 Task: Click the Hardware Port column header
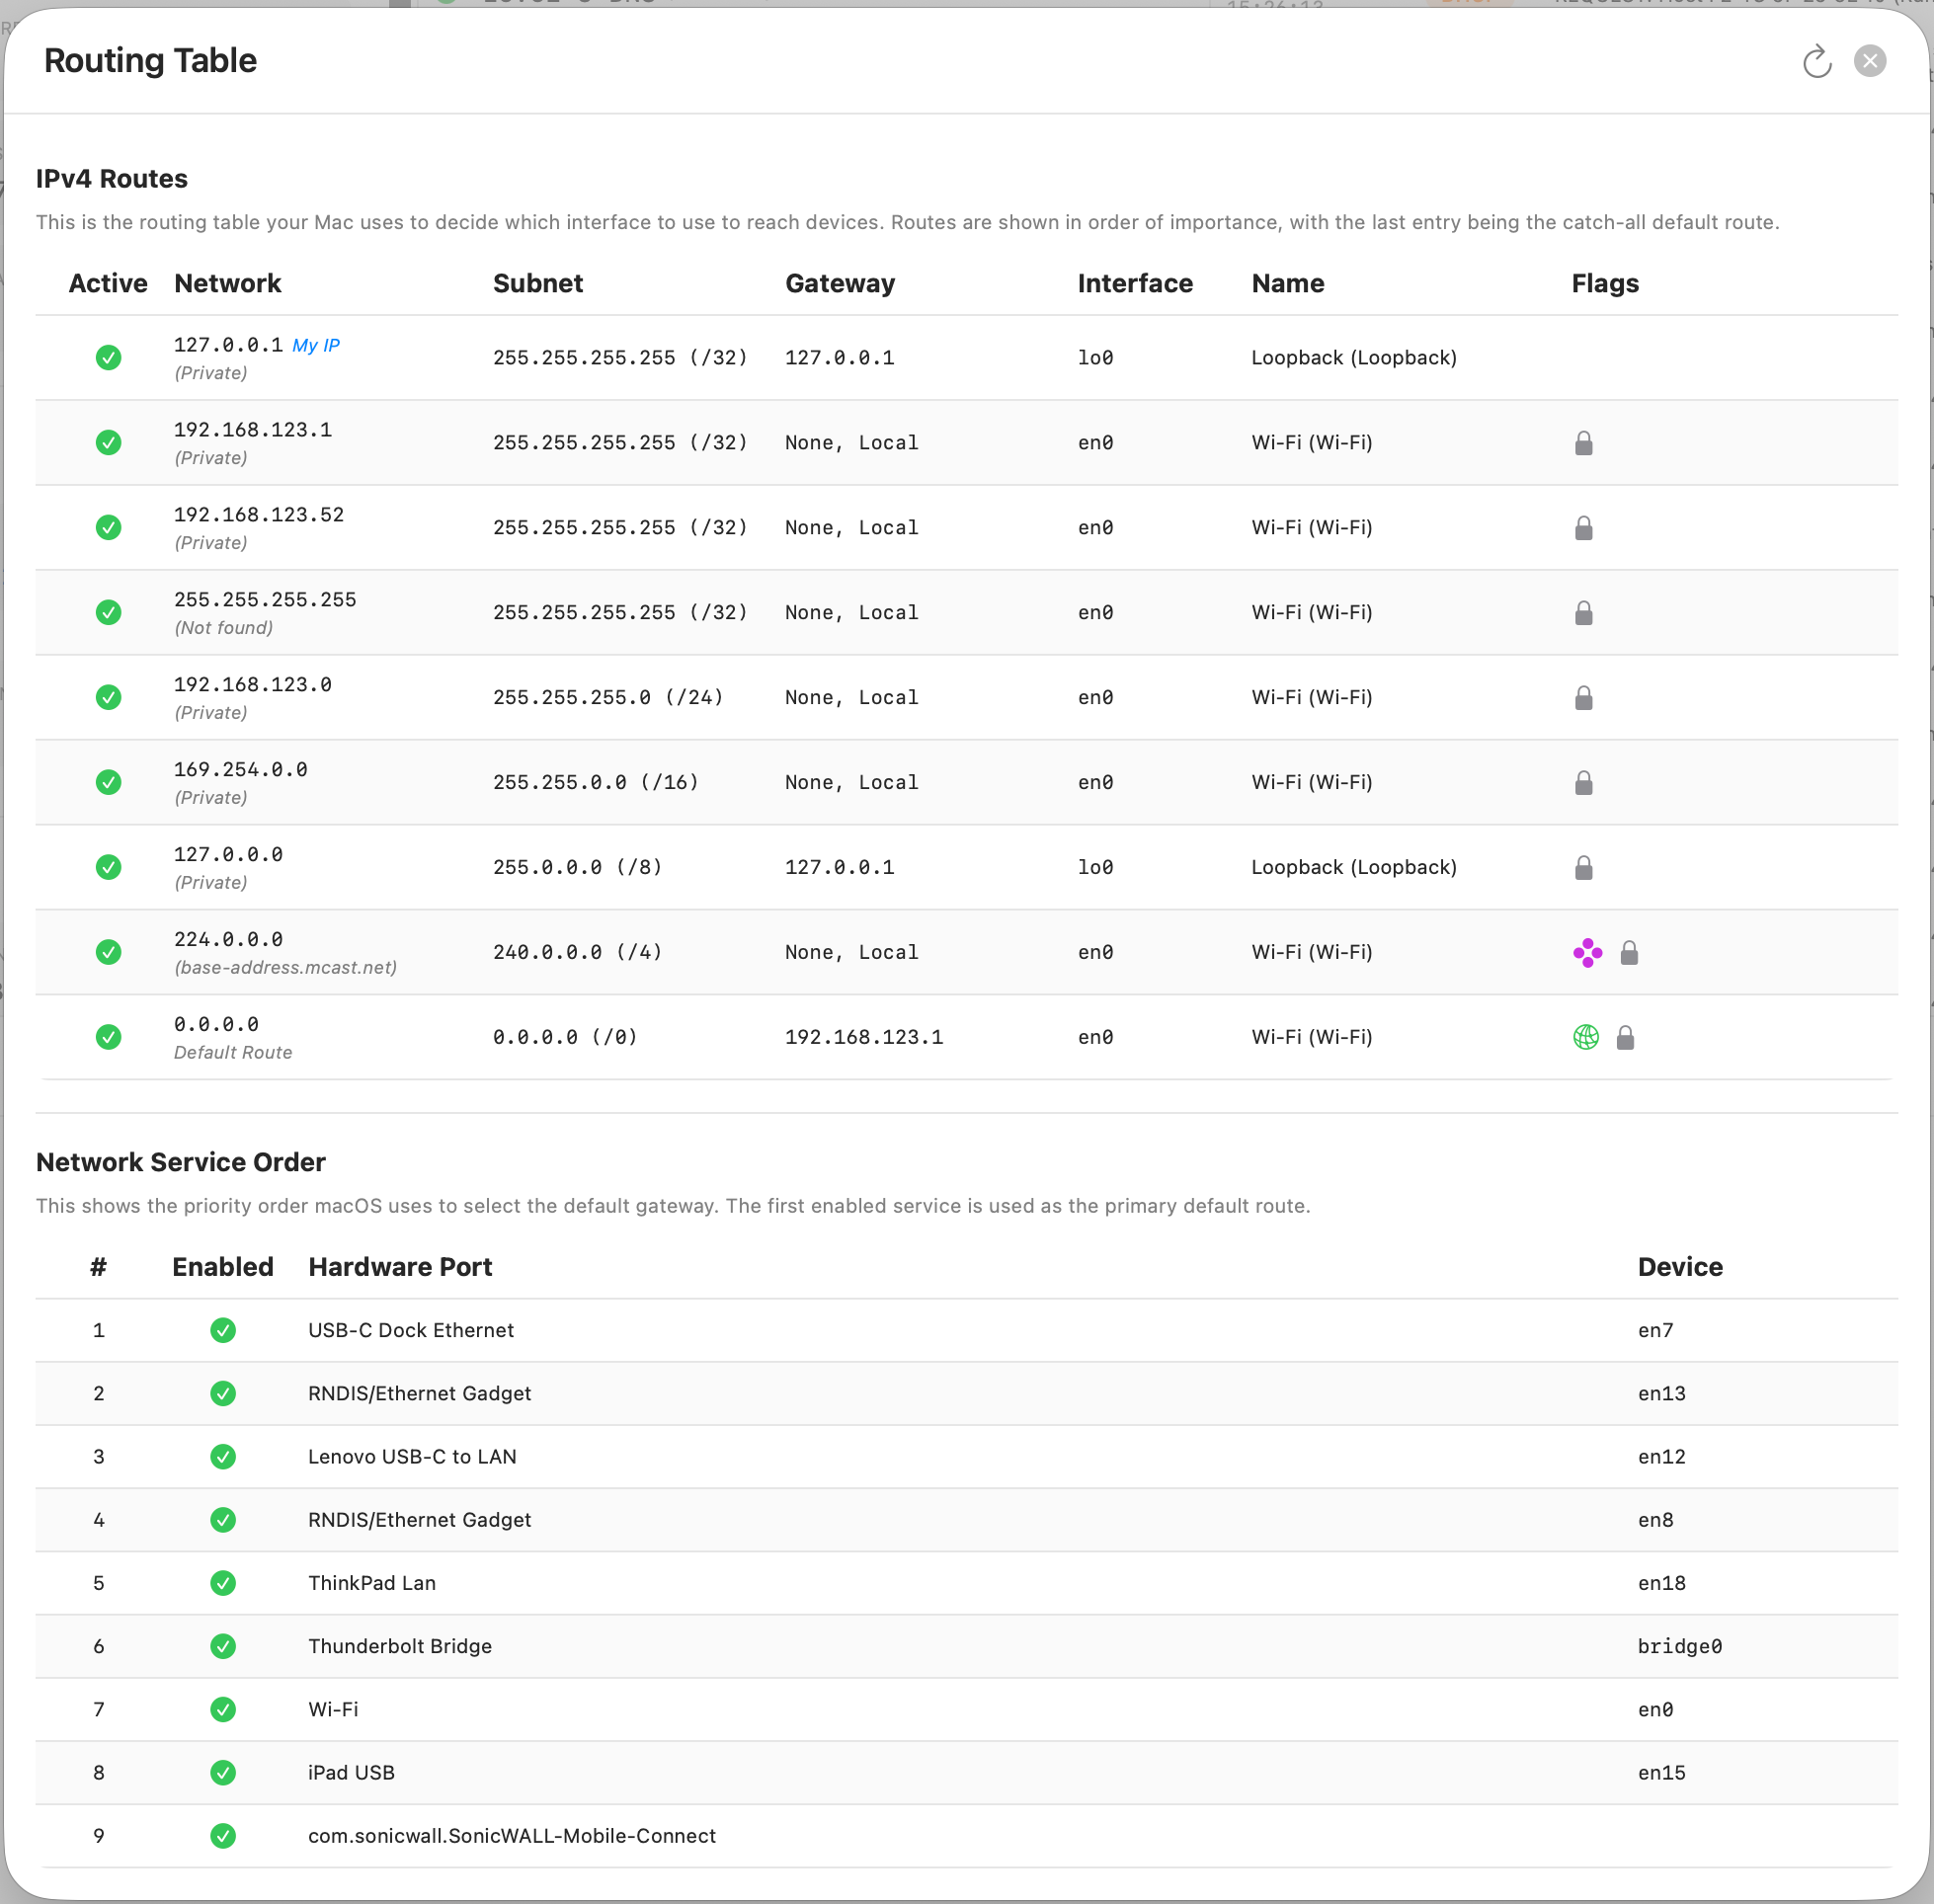pyautogui.click(x=400, y=1267)
